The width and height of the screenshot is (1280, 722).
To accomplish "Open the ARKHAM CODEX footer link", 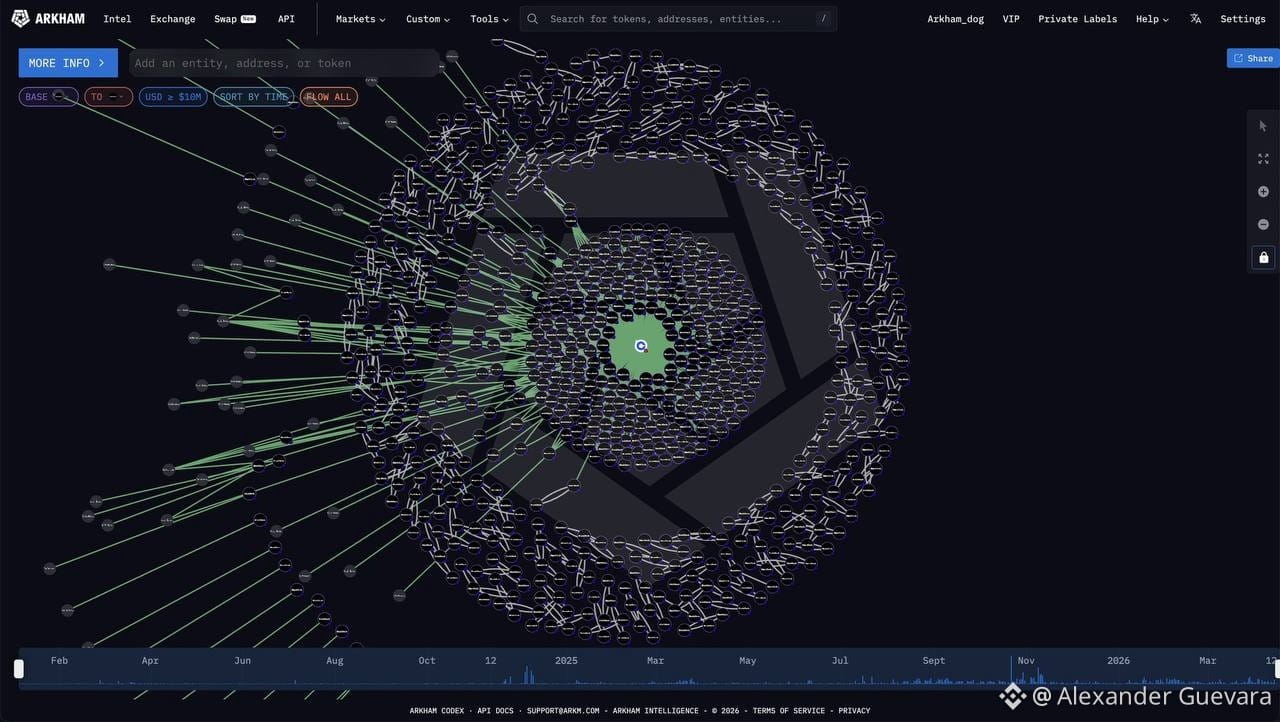I will (437, 711).
